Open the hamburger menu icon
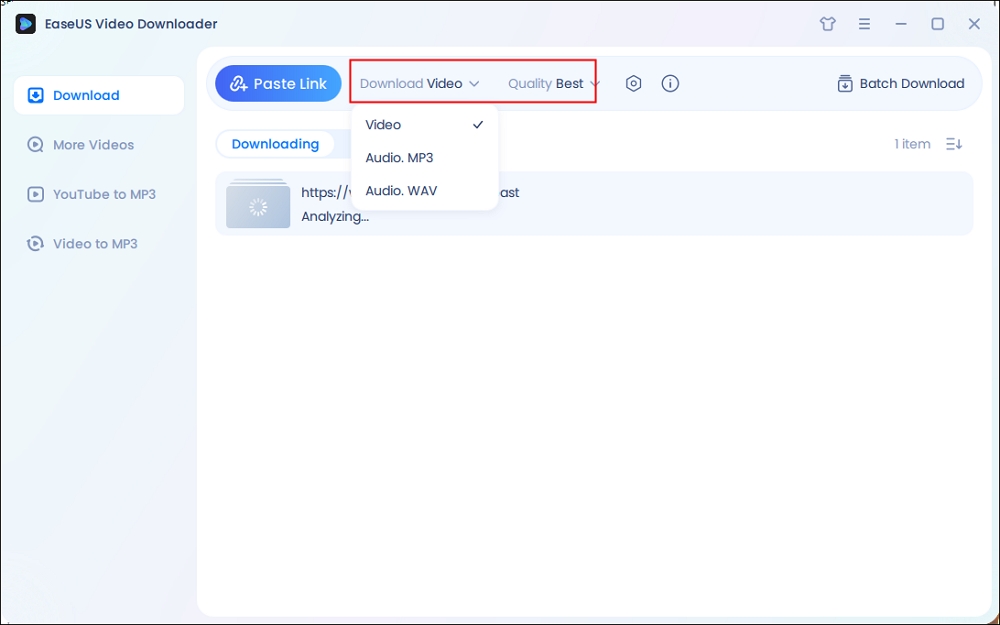This screenshot has width=1000, height=625. coord(864,24)
